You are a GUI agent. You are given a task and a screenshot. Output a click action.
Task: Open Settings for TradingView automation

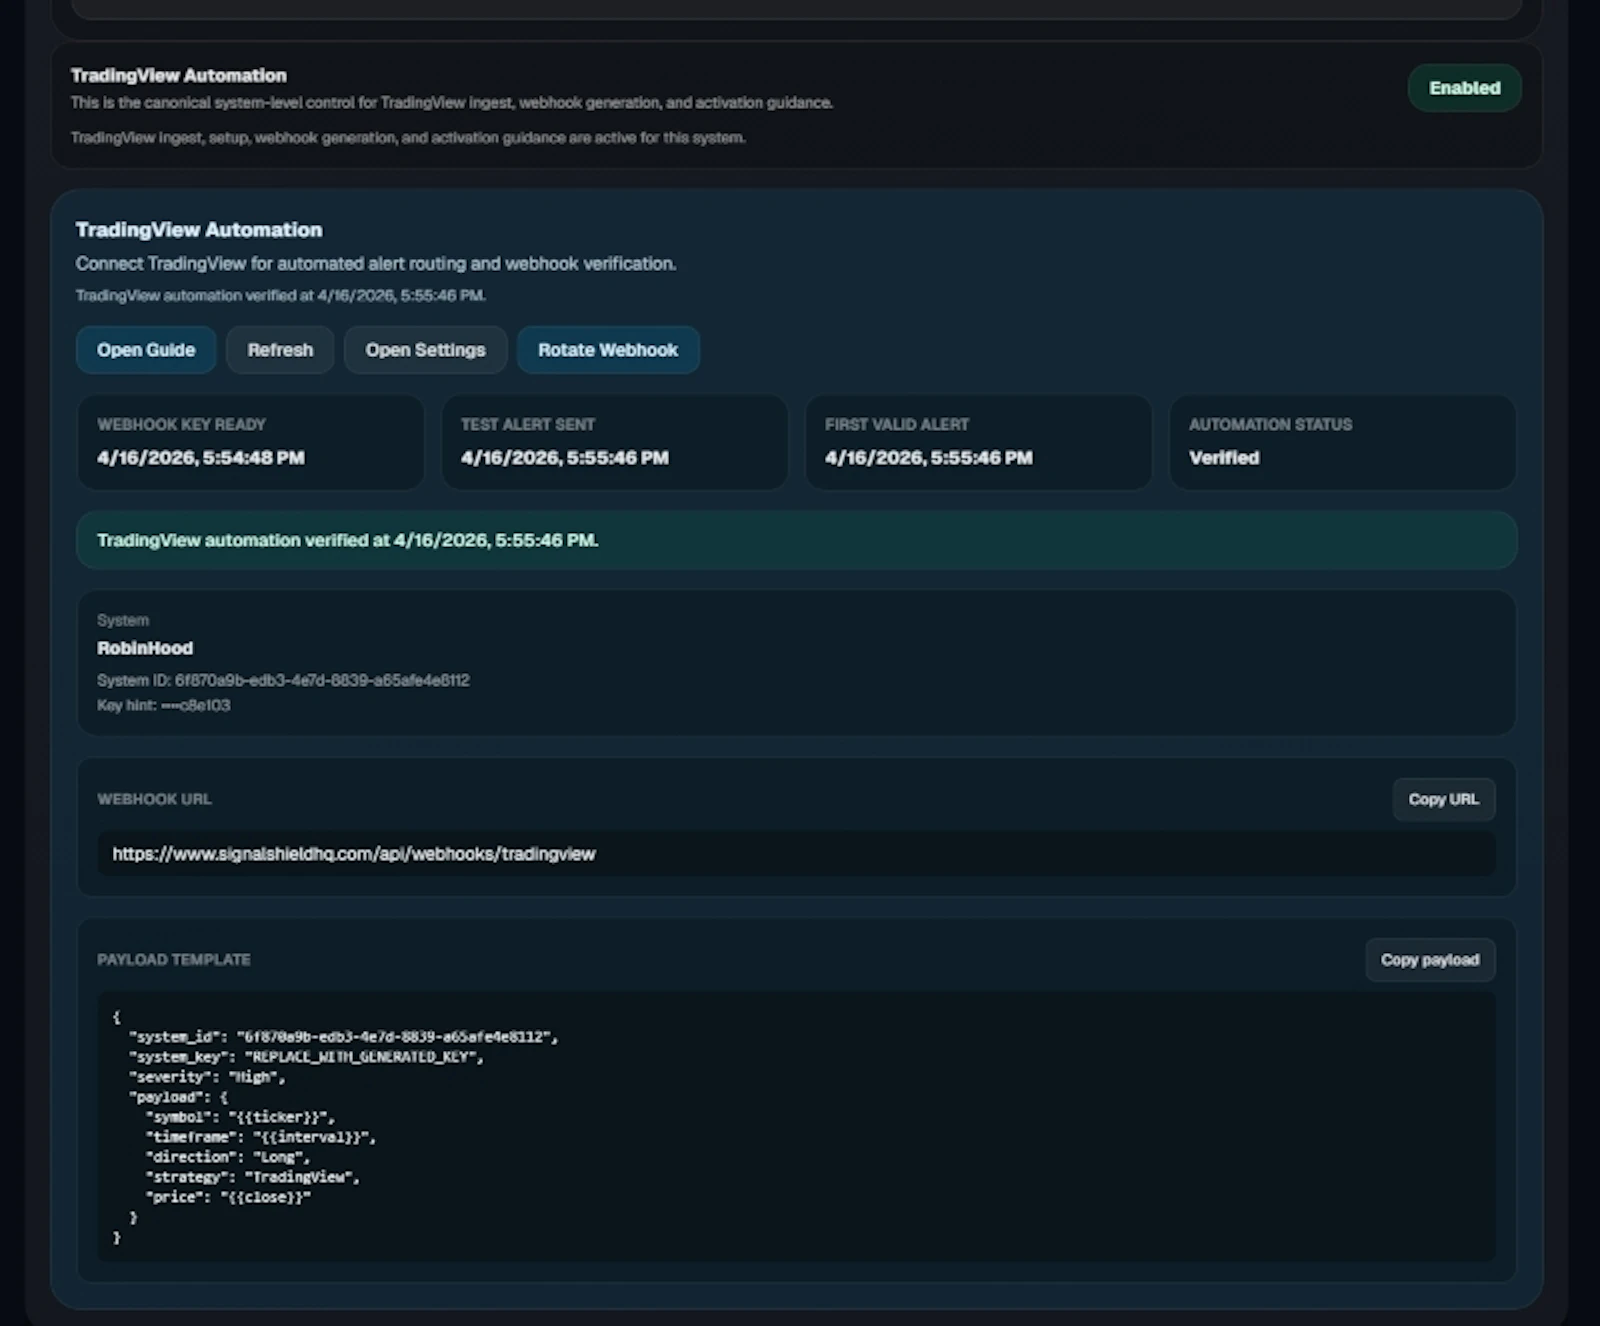click(425, 350)
